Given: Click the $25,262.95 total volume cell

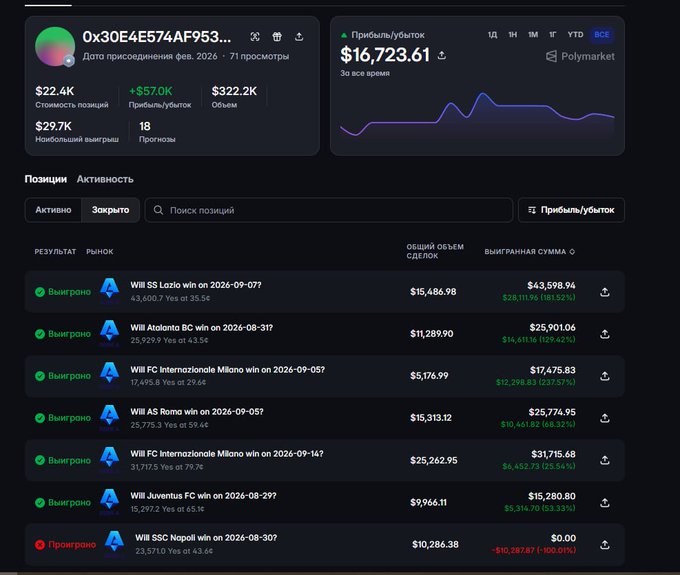Looking at the screenshot, I should [434, 461].
